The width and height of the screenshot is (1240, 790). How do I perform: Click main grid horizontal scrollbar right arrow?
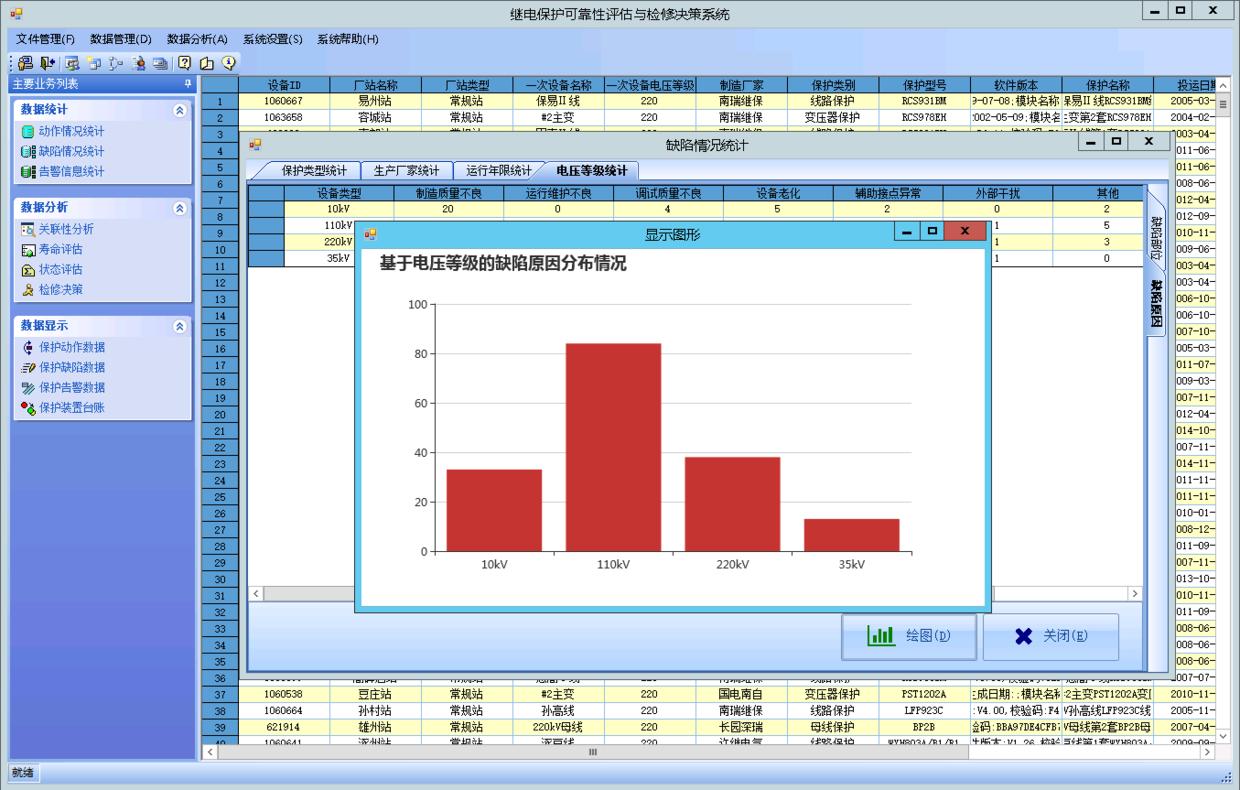[1207, 751]
